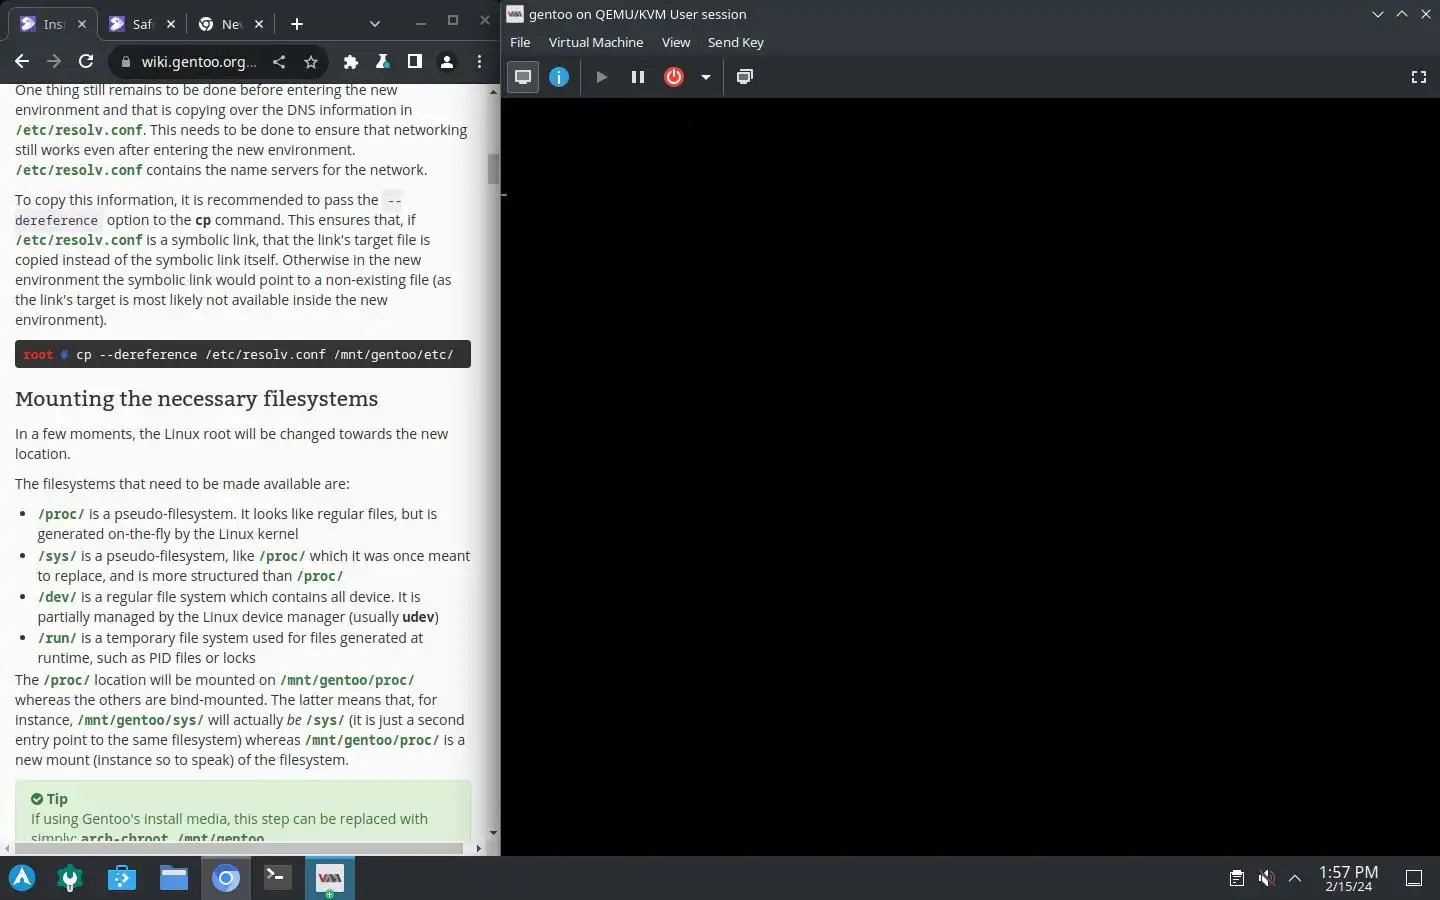Open Chrome profile avatar
This screenshot has height=900, width=1440.
point(447,62)
